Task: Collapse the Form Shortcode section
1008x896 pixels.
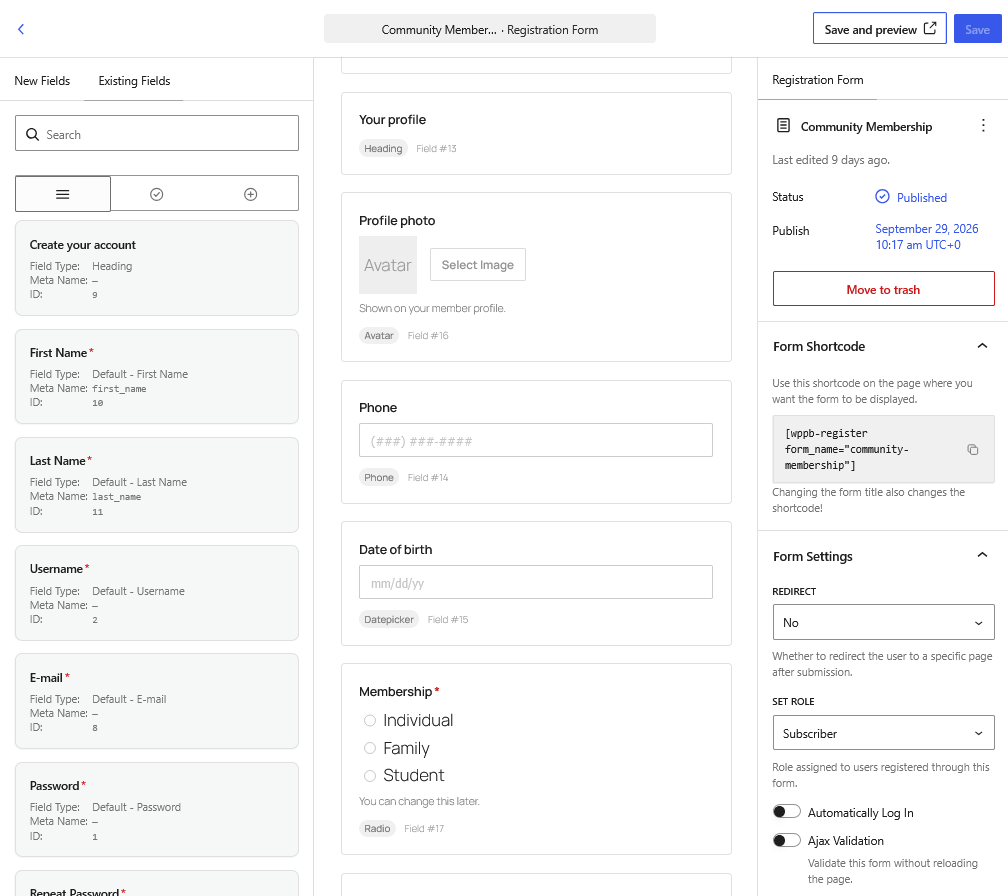Action: [982, 346]
